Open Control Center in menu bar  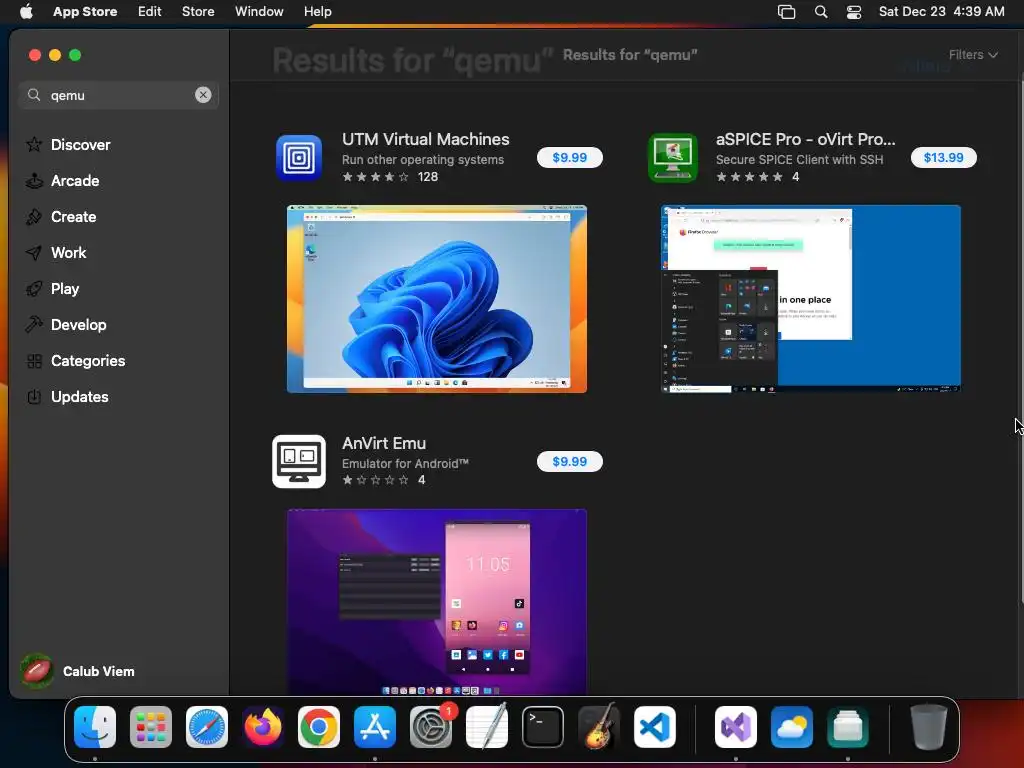pyautogui.click(x=854, y=12)
